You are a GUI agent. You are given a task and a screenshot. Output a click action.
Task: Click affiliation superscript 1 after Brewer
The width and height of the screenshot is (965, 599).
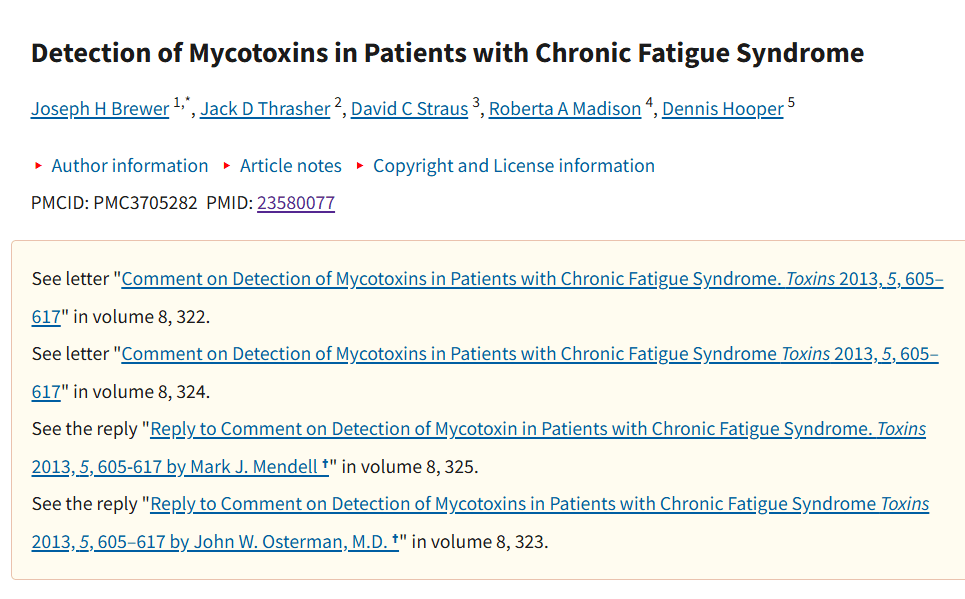point(177,102)
